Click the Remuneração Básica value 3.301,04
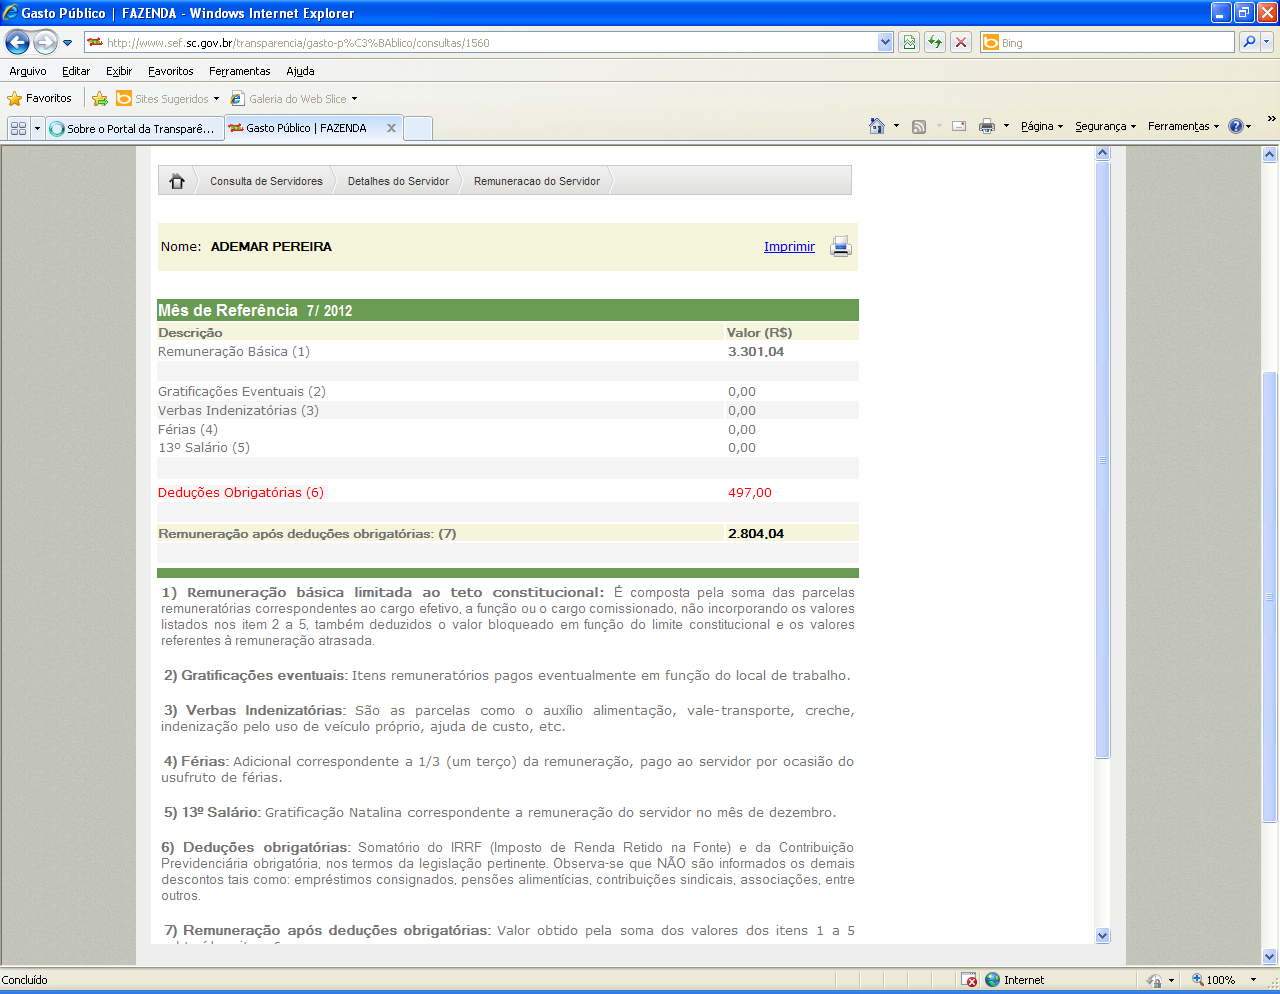1280x994 pixels. (756, 352)
